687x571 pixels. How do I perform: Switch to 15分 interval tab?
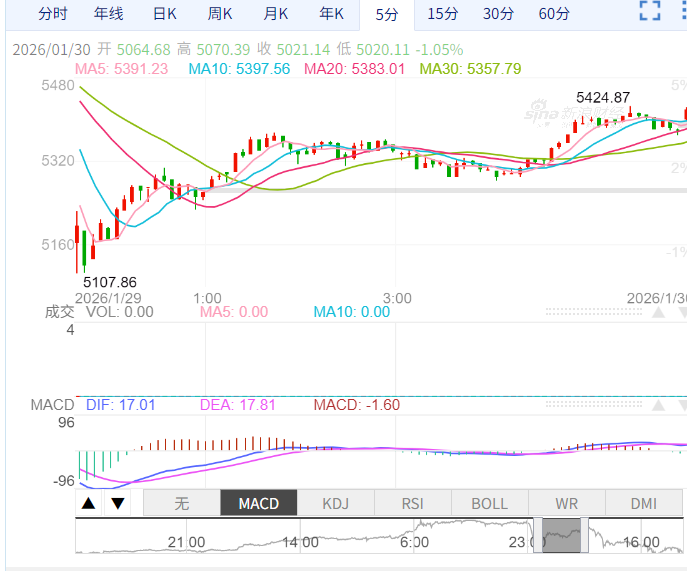tap(443, 14)
